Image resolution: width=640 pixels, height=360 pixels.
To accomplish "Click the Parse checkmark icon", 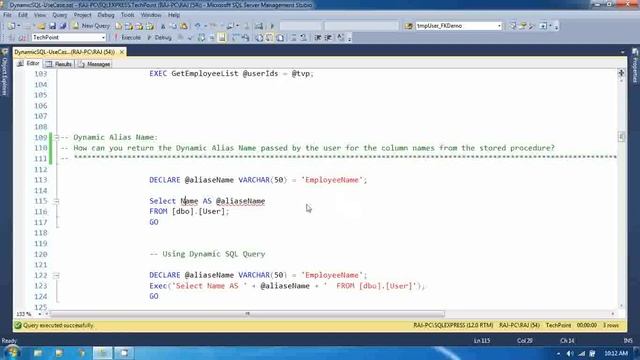I will (190, 38).
